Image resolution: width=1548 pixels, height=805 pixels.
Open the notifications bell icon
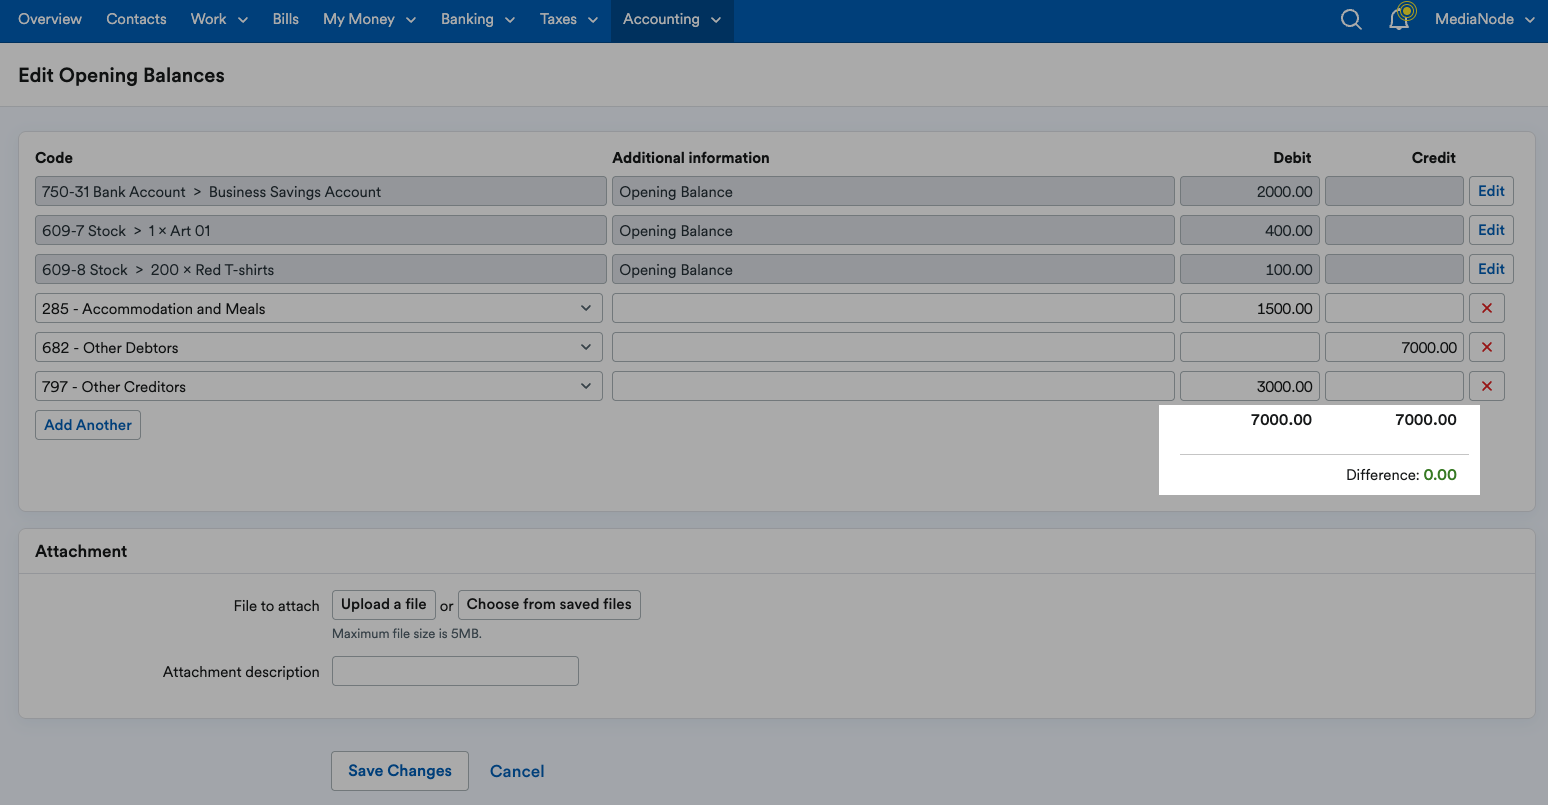(x=1401, y=18)
